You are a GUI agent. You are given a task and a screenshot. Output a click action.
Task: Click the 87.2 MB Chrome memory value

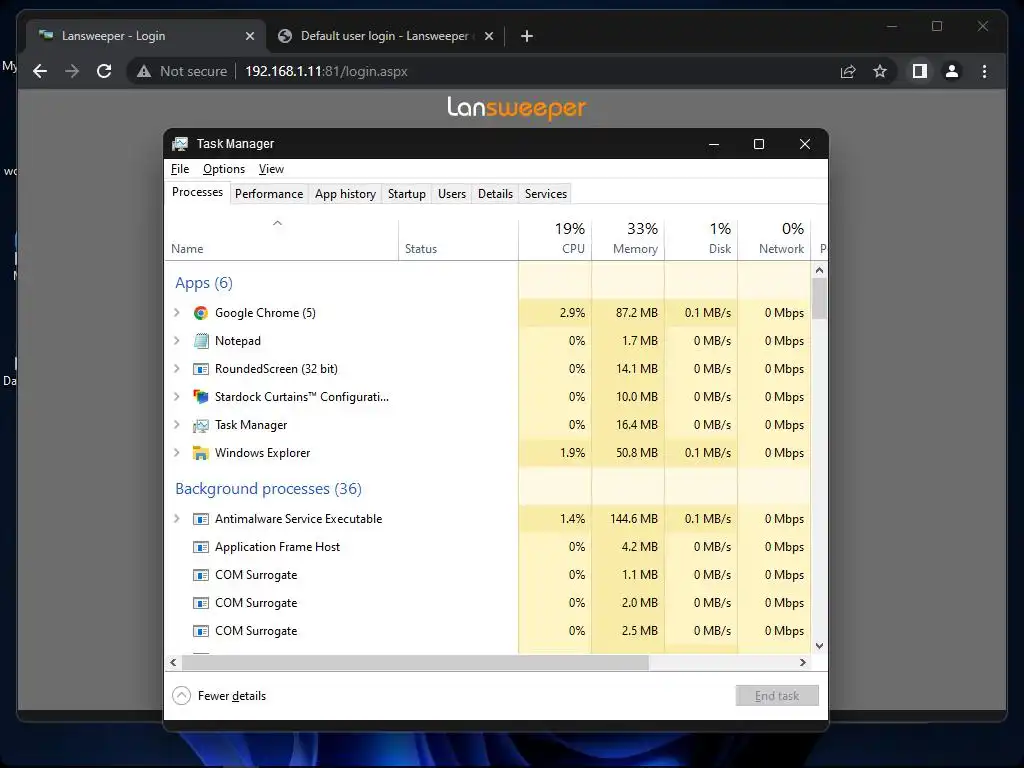[637, 313]
